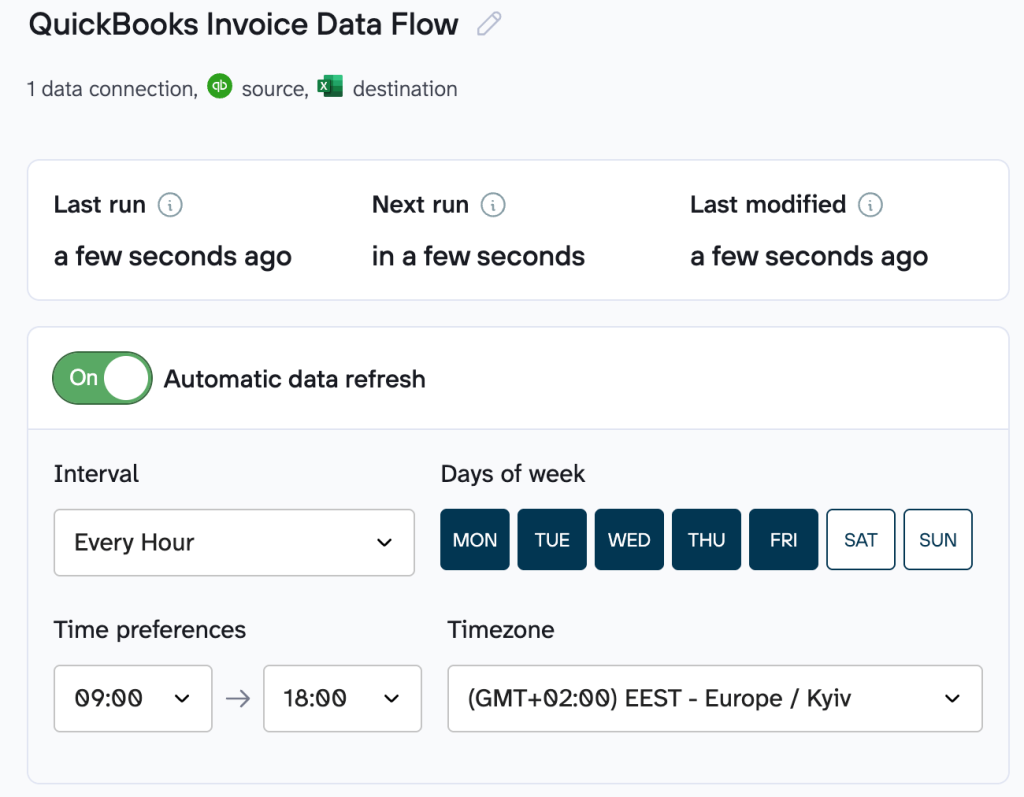Expand the Timezone Europe / Kyiv dropdown

714,698
